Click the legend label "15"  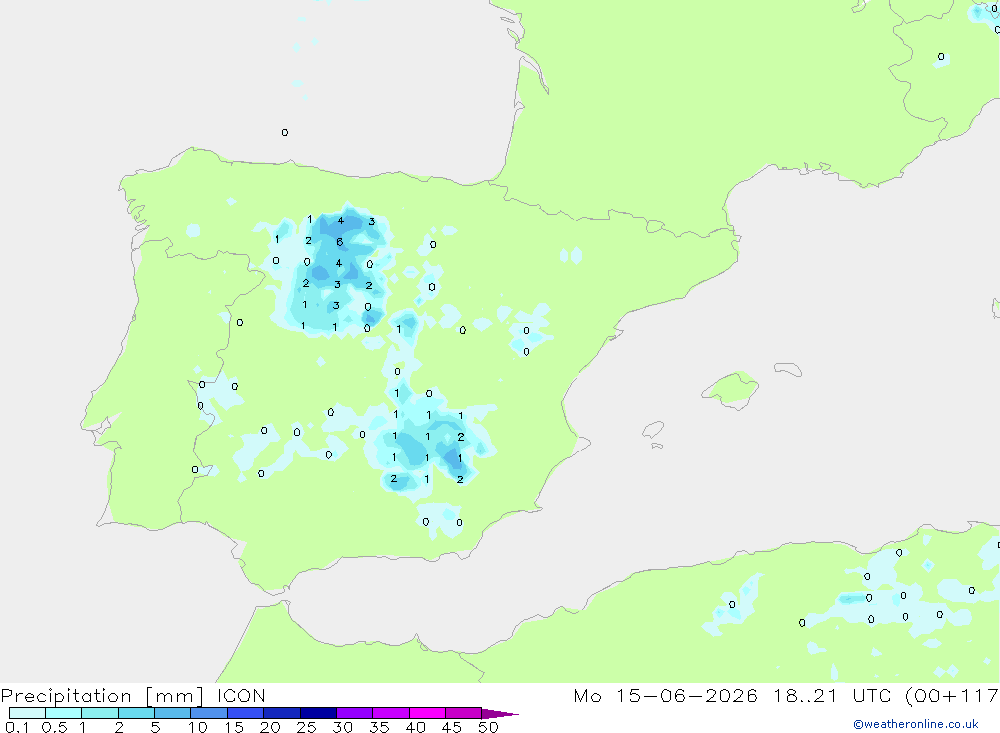click(x=234, y=727)
